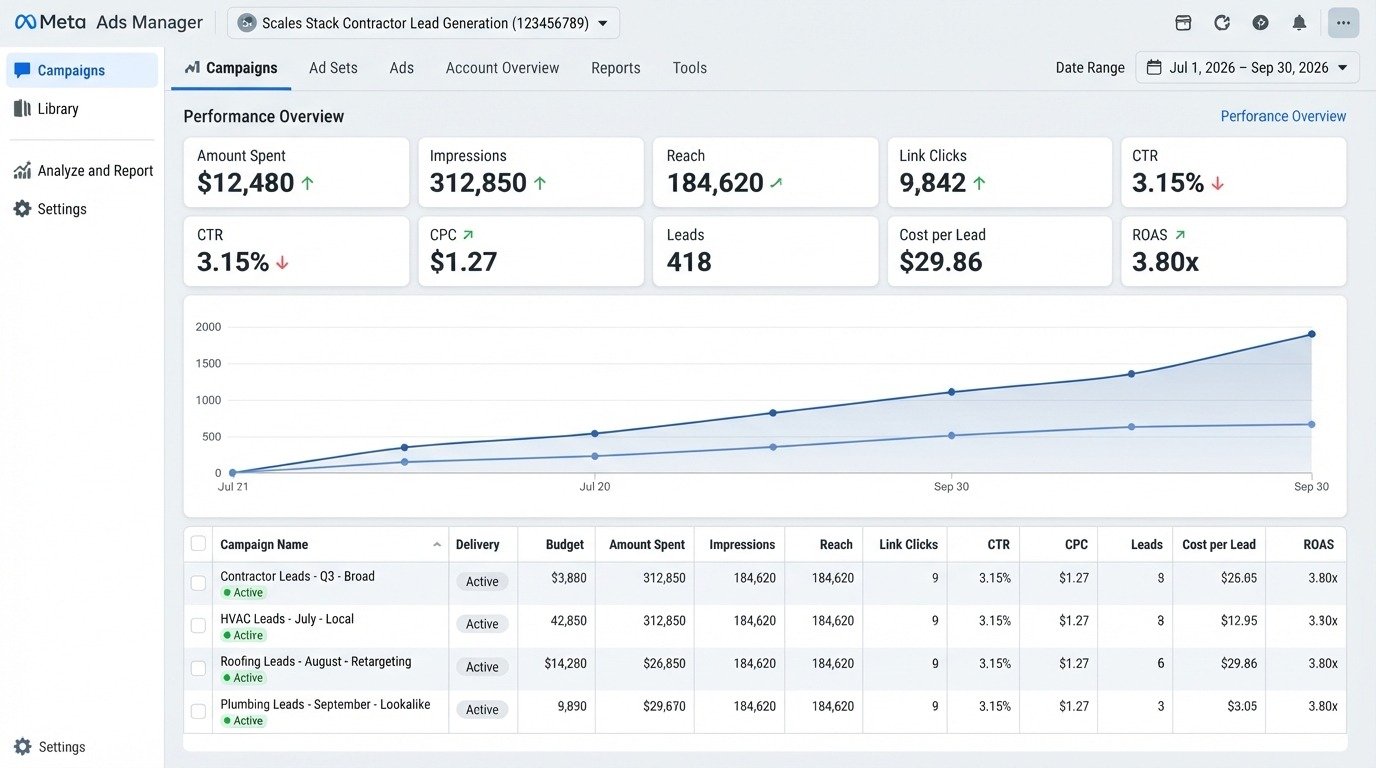Click the refresh icon in the top bar
1376x768 pixels.
click(1221, 23)
